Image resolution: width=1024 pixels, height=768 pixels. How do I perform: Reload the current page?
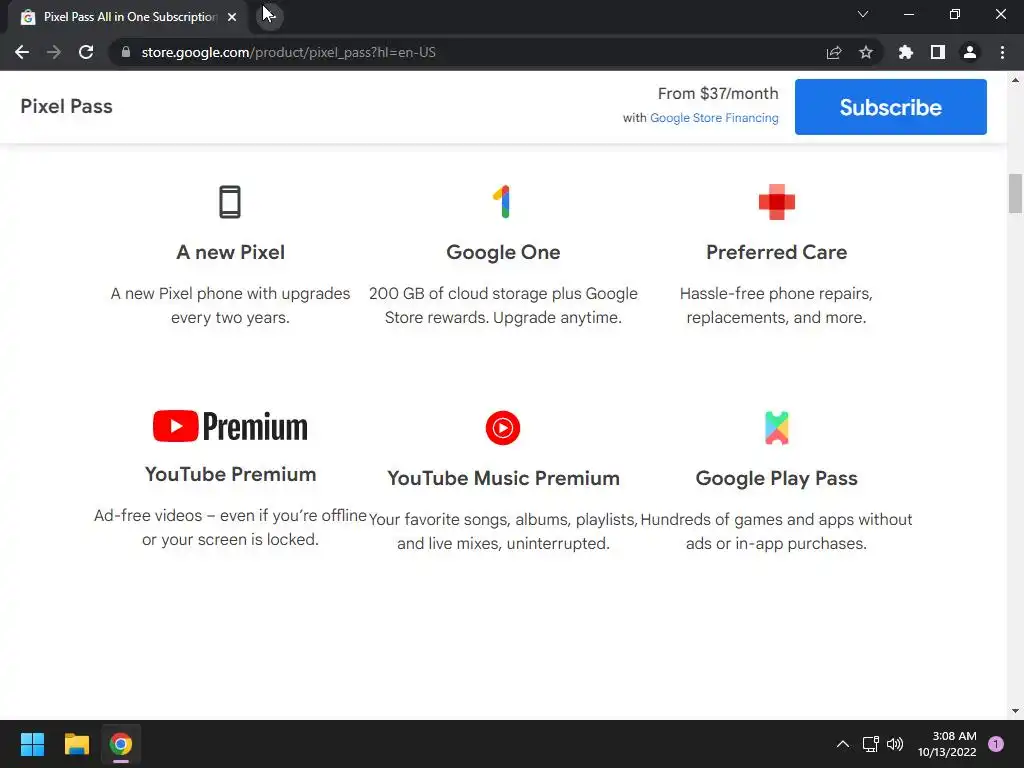(x=86, y=52)
